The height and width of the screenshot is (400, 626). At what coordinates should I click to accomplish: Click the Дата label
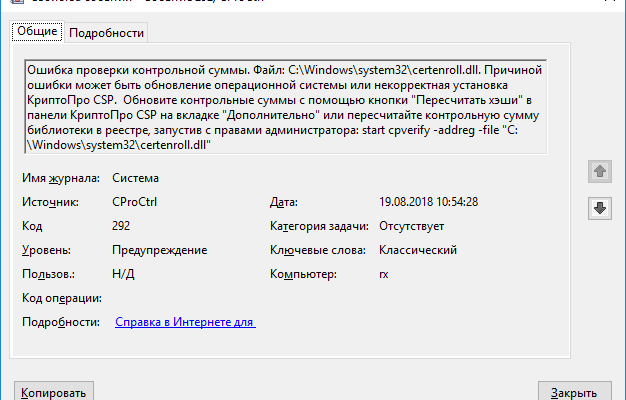click(x=284, y=202)
